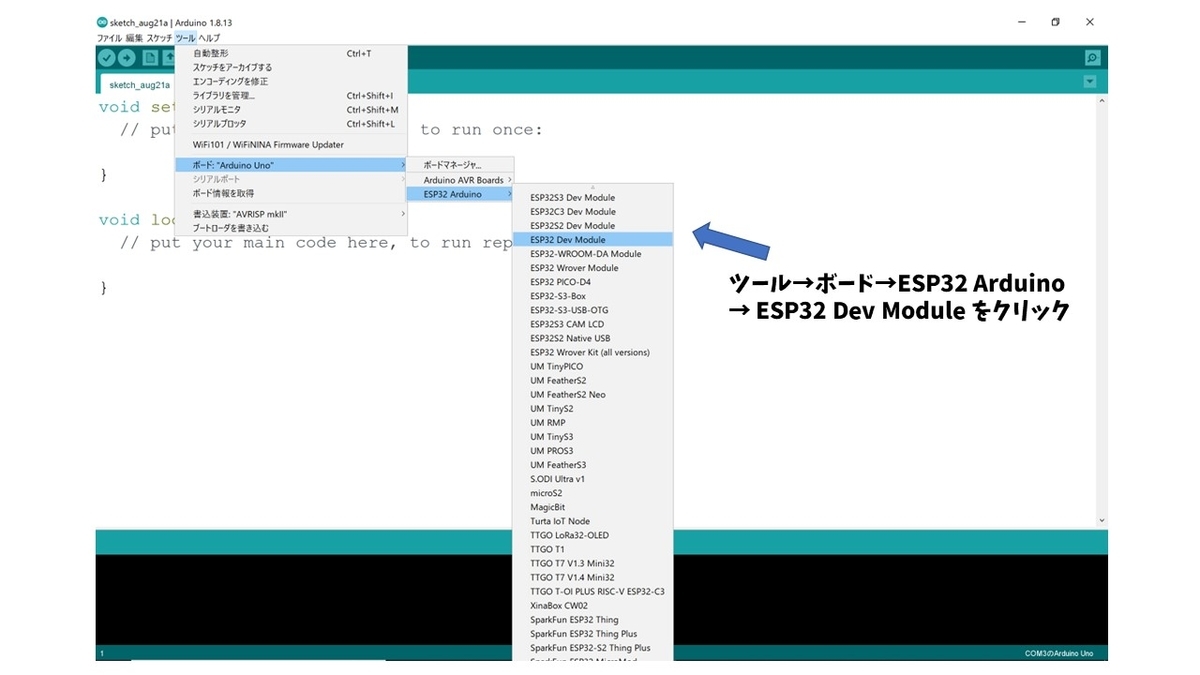Viewport: 1200px width, 675px height.
Task: Click the editor scrollbar down arrow
Action: [1101, 520]
